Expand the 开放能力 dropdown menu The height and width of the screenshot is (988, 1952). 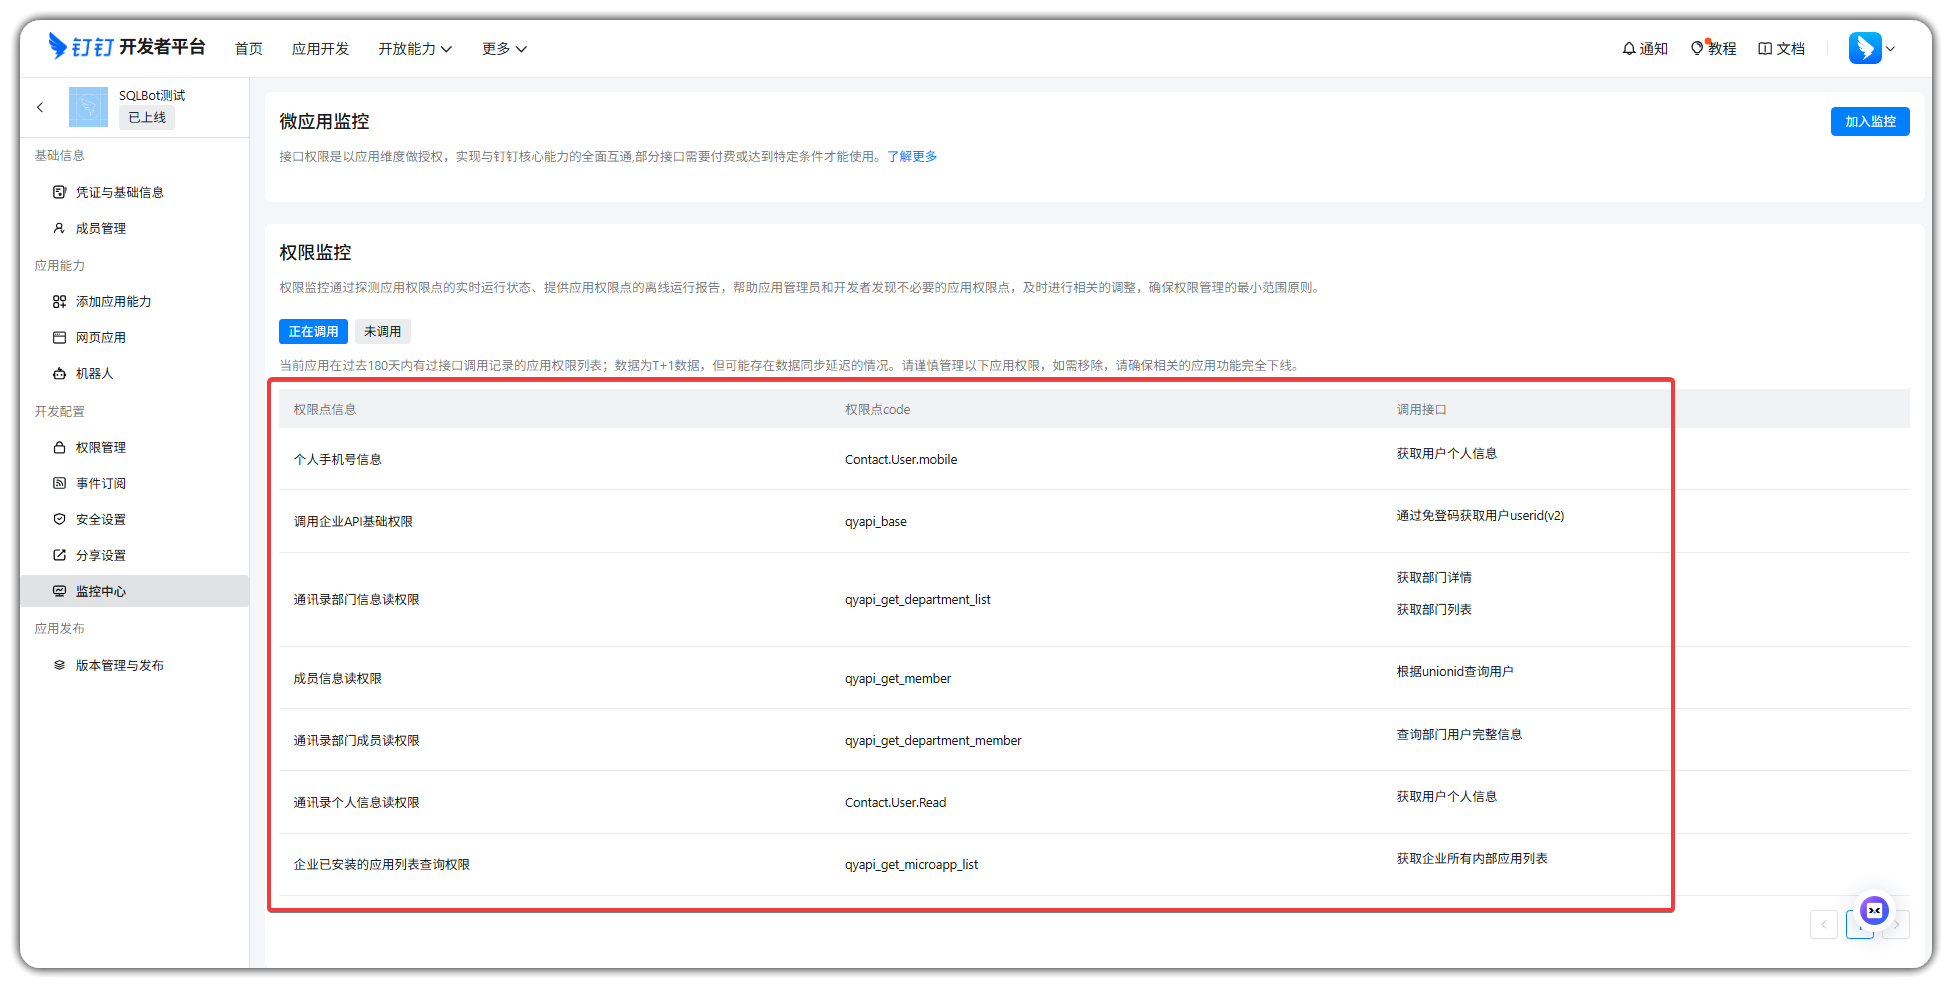(x=414, y=48)
